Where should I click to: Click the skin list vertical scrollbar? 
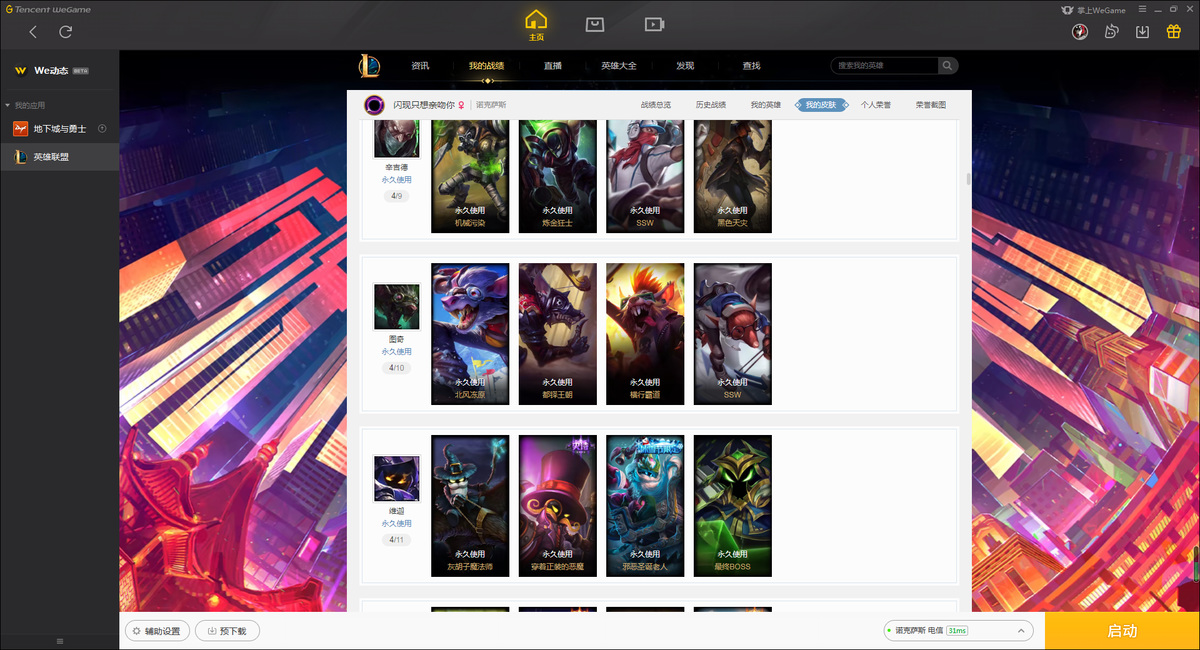click(x=968, y=179)
